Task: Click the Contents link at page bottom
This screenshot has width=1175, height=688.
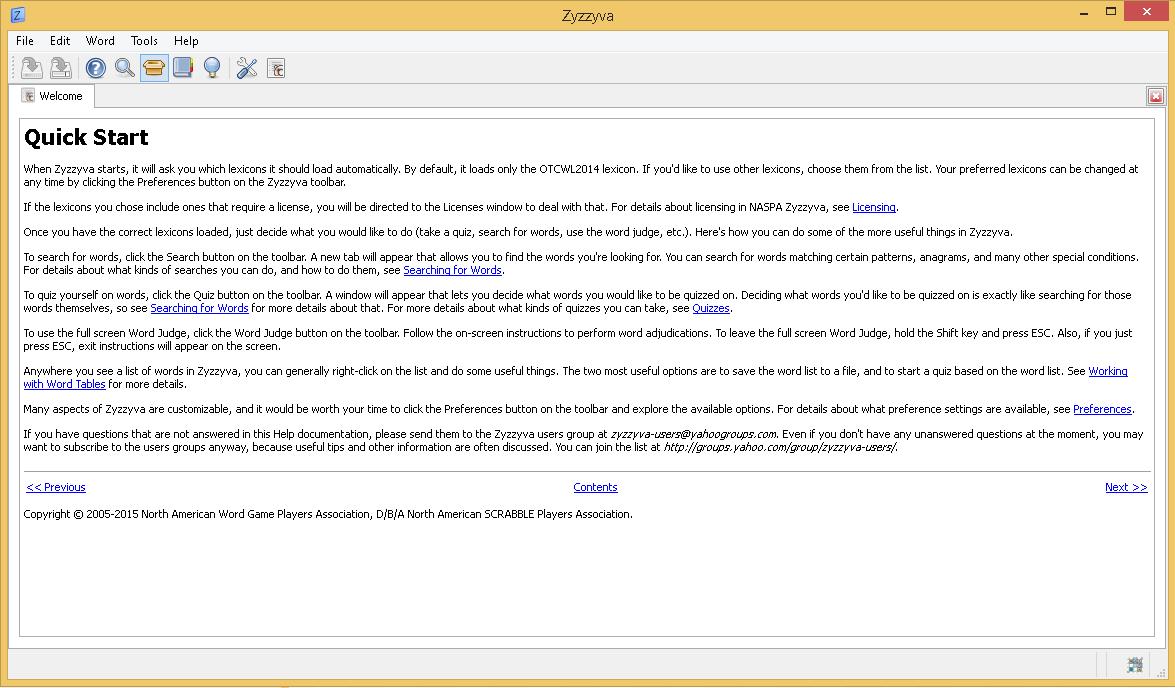Action: tap(595, 487)
